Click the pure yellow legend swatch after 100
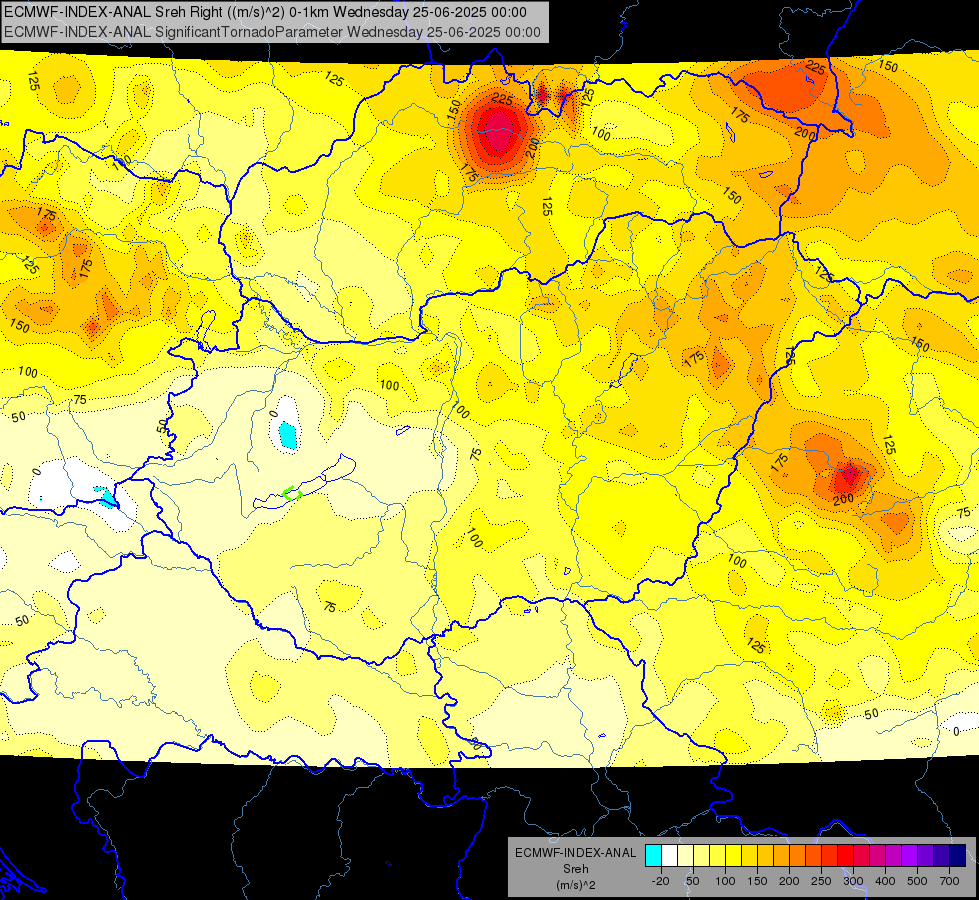979x900 pixels. 734,855
